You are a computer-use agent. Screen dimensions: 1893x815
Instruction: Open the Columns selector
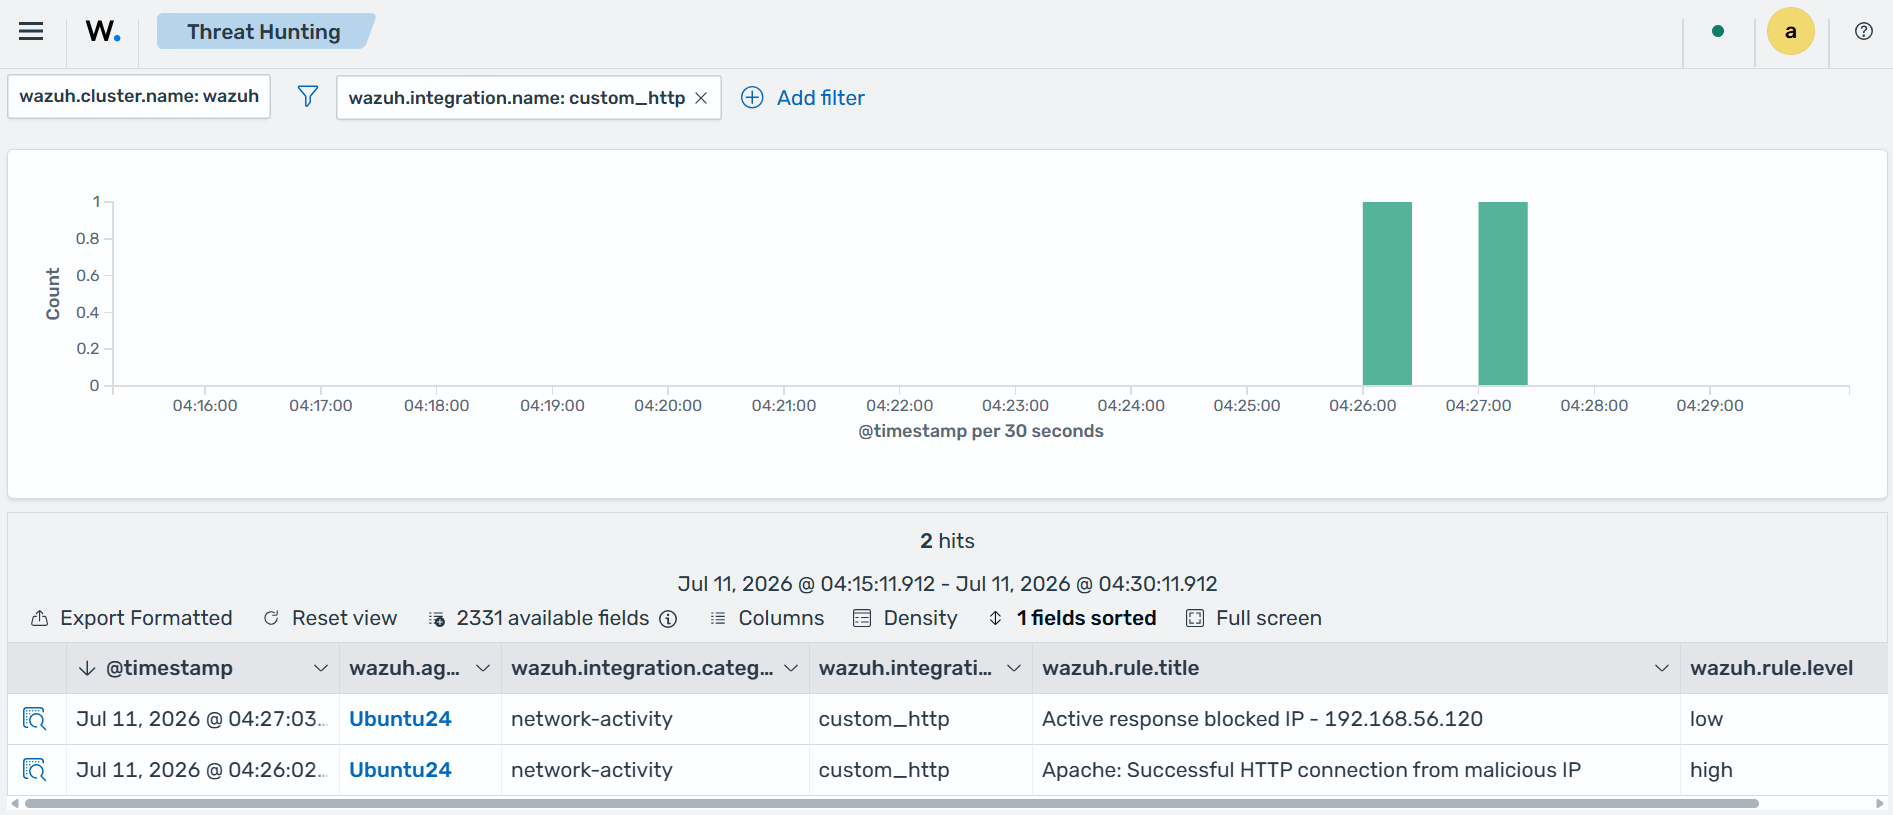tap(767, 618)
